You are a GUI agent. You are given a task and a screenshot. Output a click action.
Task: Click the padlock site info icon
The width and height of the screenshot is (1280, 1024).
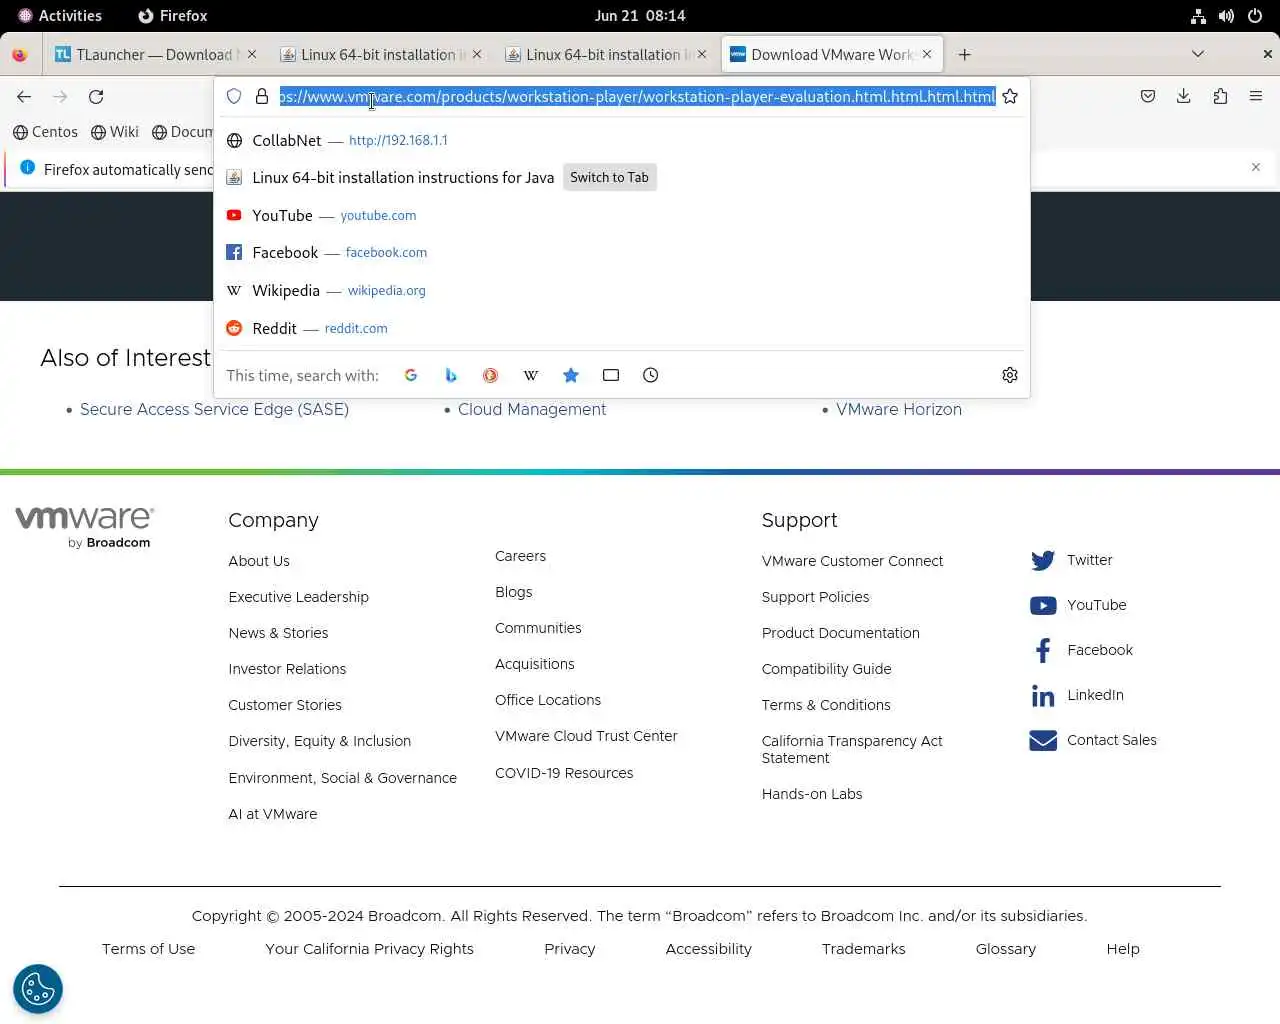[262, 96]
